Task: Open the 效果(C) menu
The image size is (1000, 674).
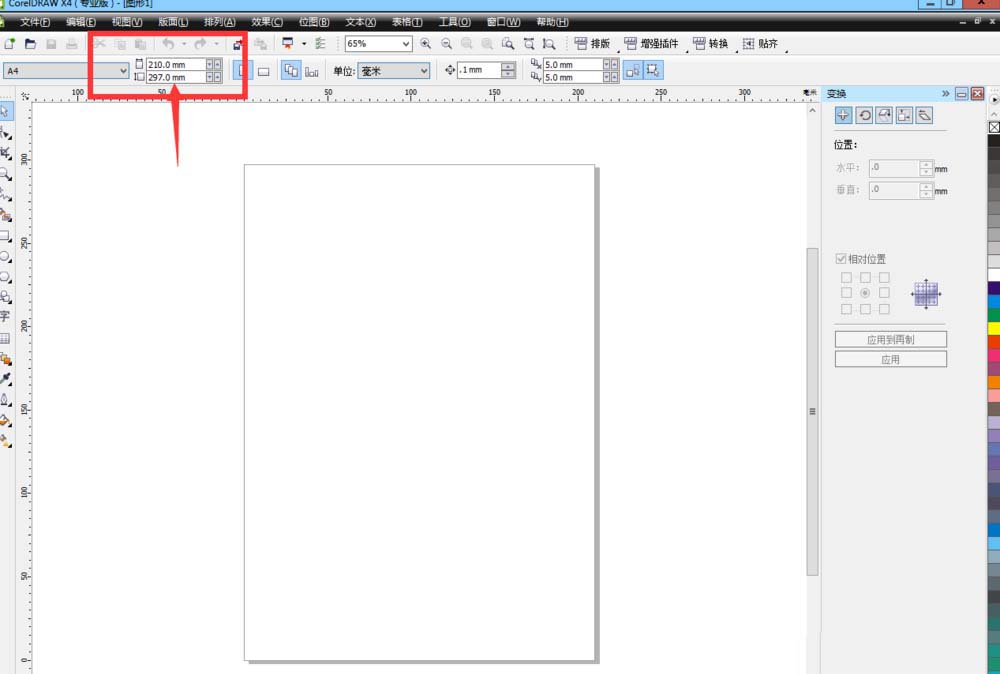Action: click(267, 22)
